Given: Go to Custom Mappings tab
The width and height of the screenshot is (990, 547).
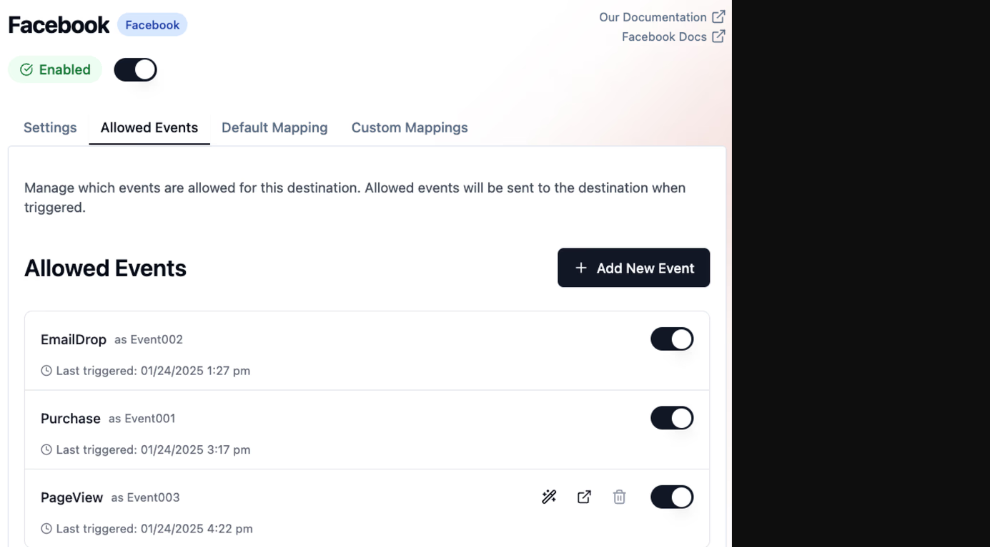Looking at the screenshot, I should tap(409, 128).
